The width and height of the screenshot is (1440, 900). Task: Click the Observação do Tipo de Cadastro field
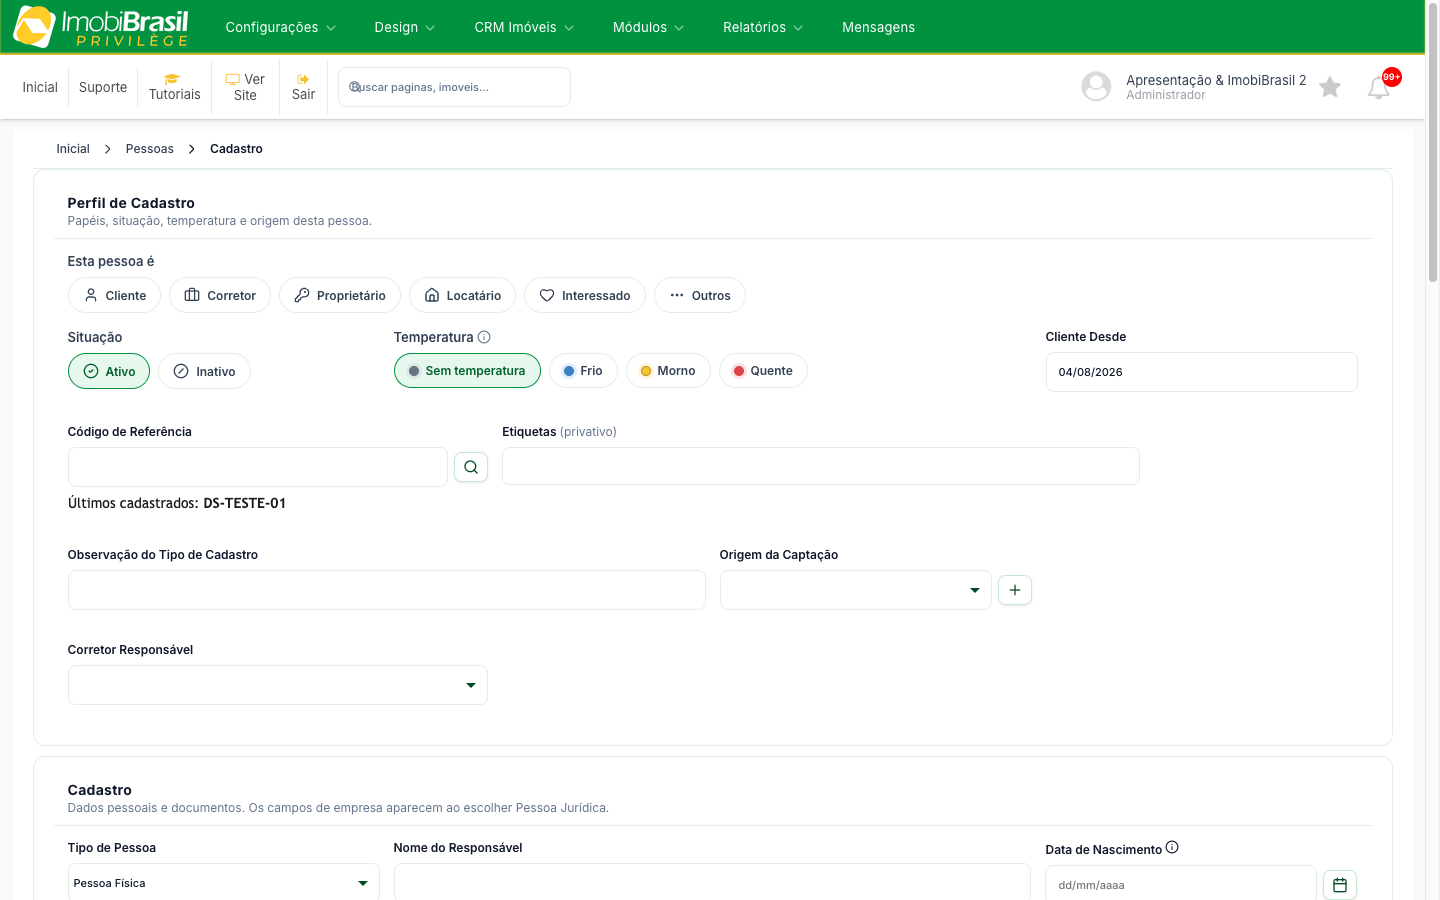point(387,590)
